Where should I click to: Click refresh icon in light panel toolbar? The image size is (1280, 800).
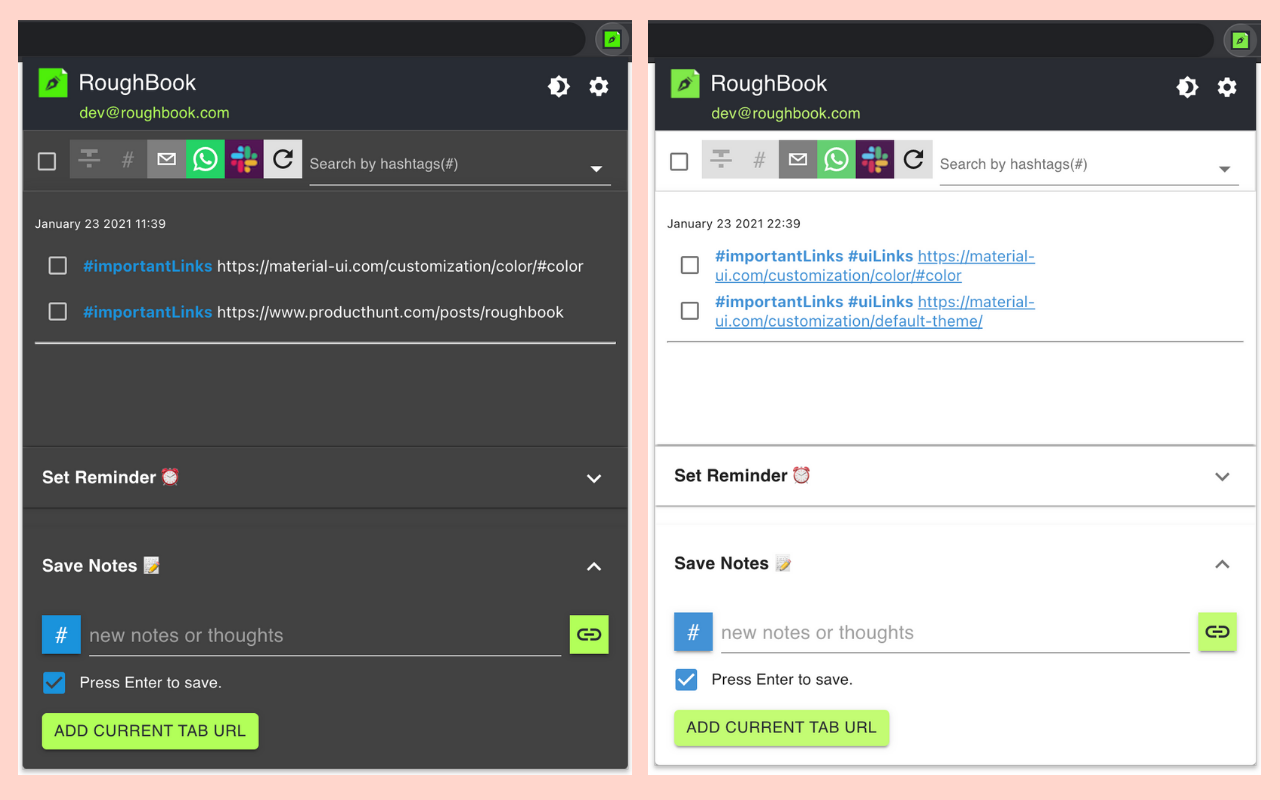[x=913, y=159]
